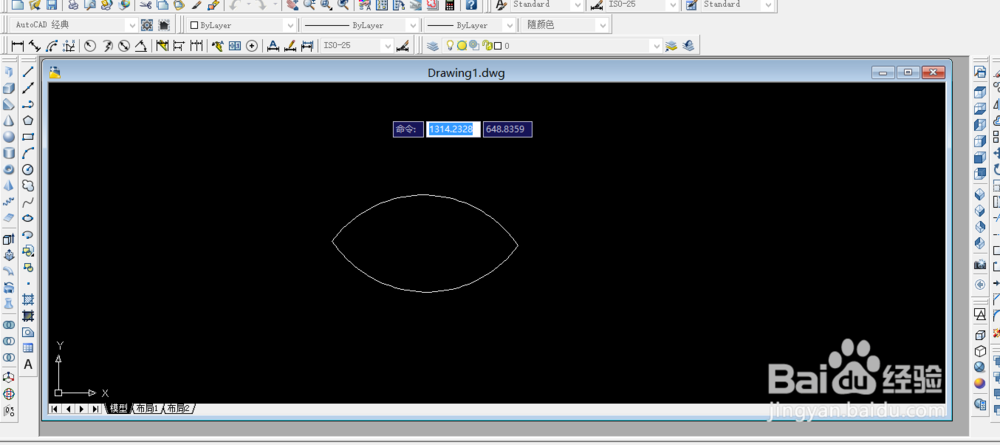Select the 3D Cylinder tool
The height and width of the screenshot is (445, 1000).
[9, 153]
